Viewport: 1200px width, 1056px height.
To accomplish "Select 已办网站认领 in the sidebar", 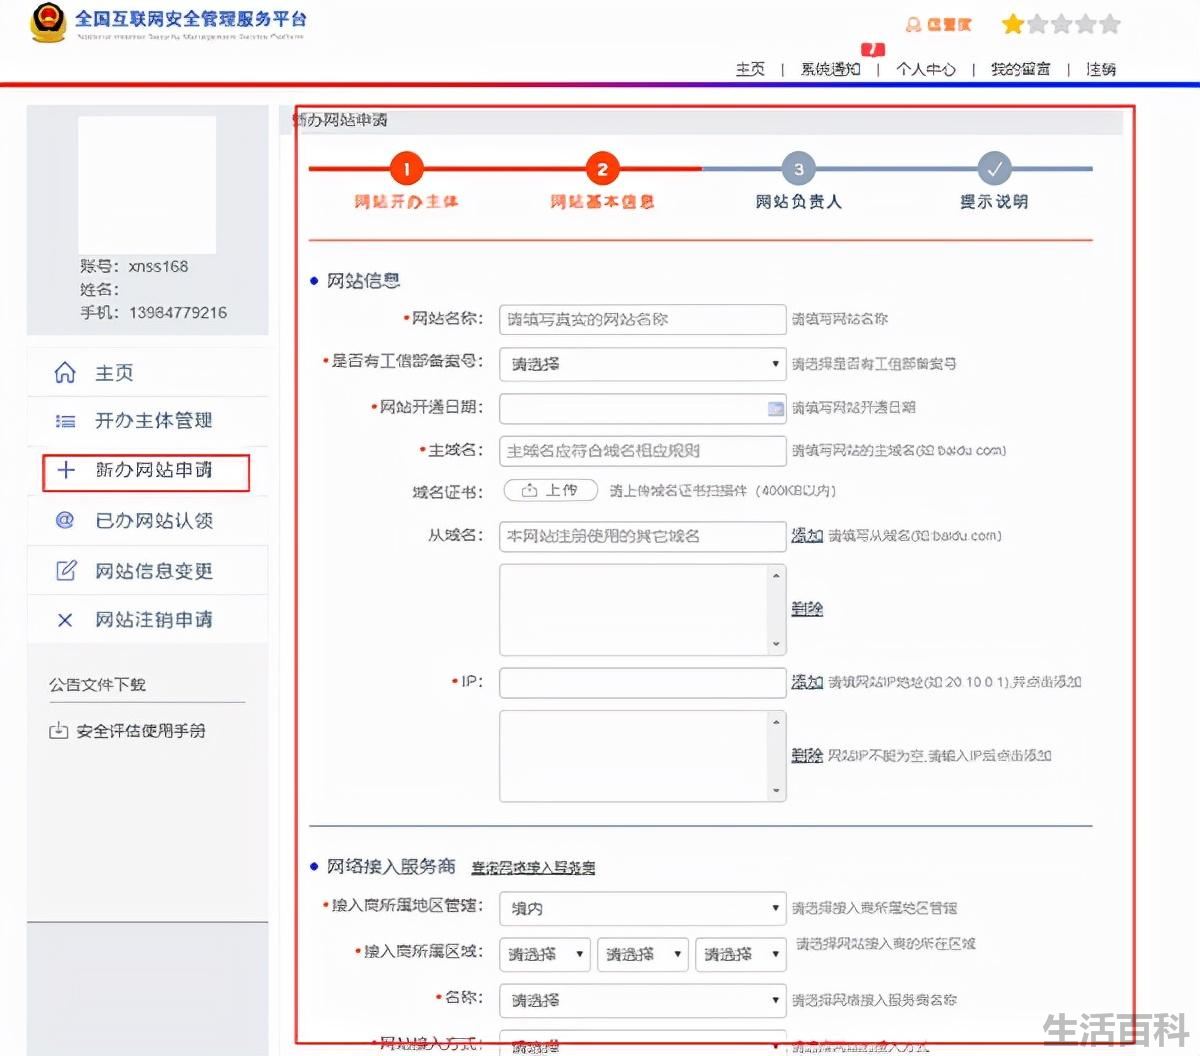I will tap(148, 520).
